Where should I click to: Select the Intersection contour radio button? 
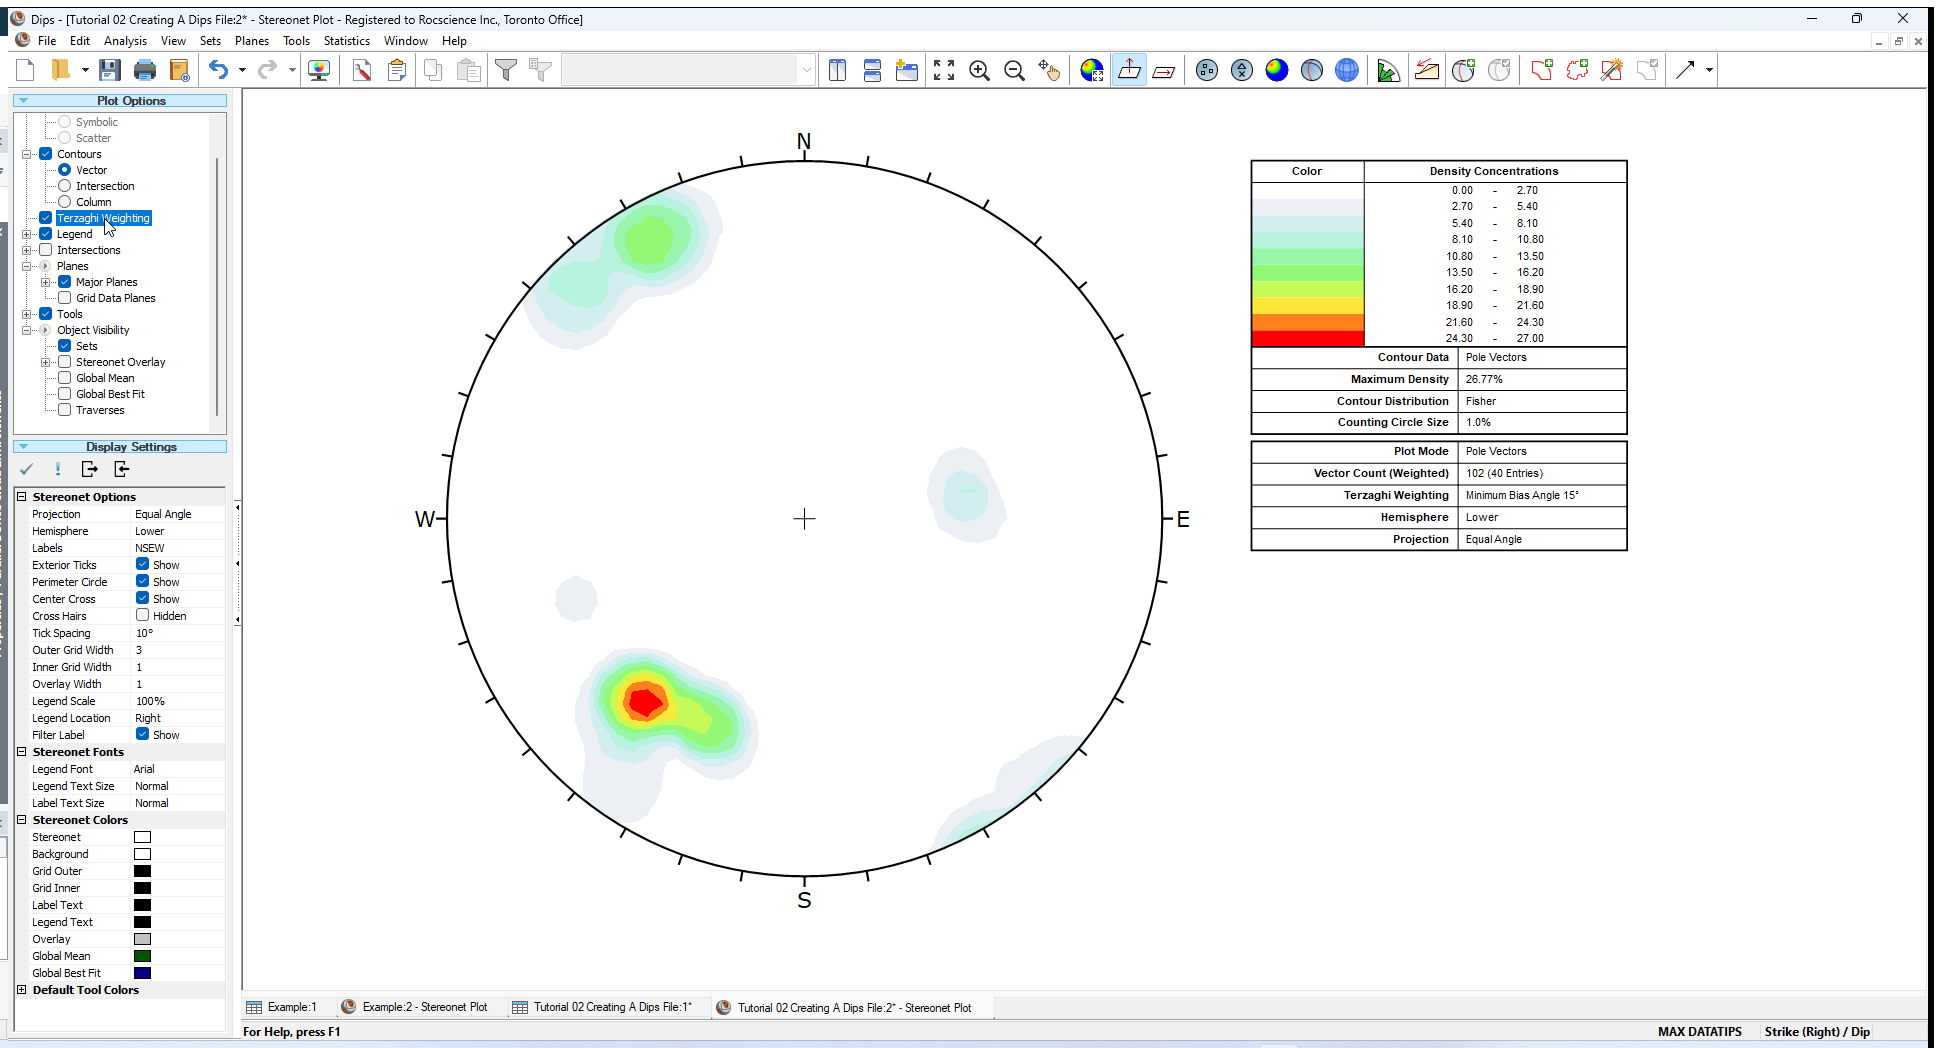(64, 185)
